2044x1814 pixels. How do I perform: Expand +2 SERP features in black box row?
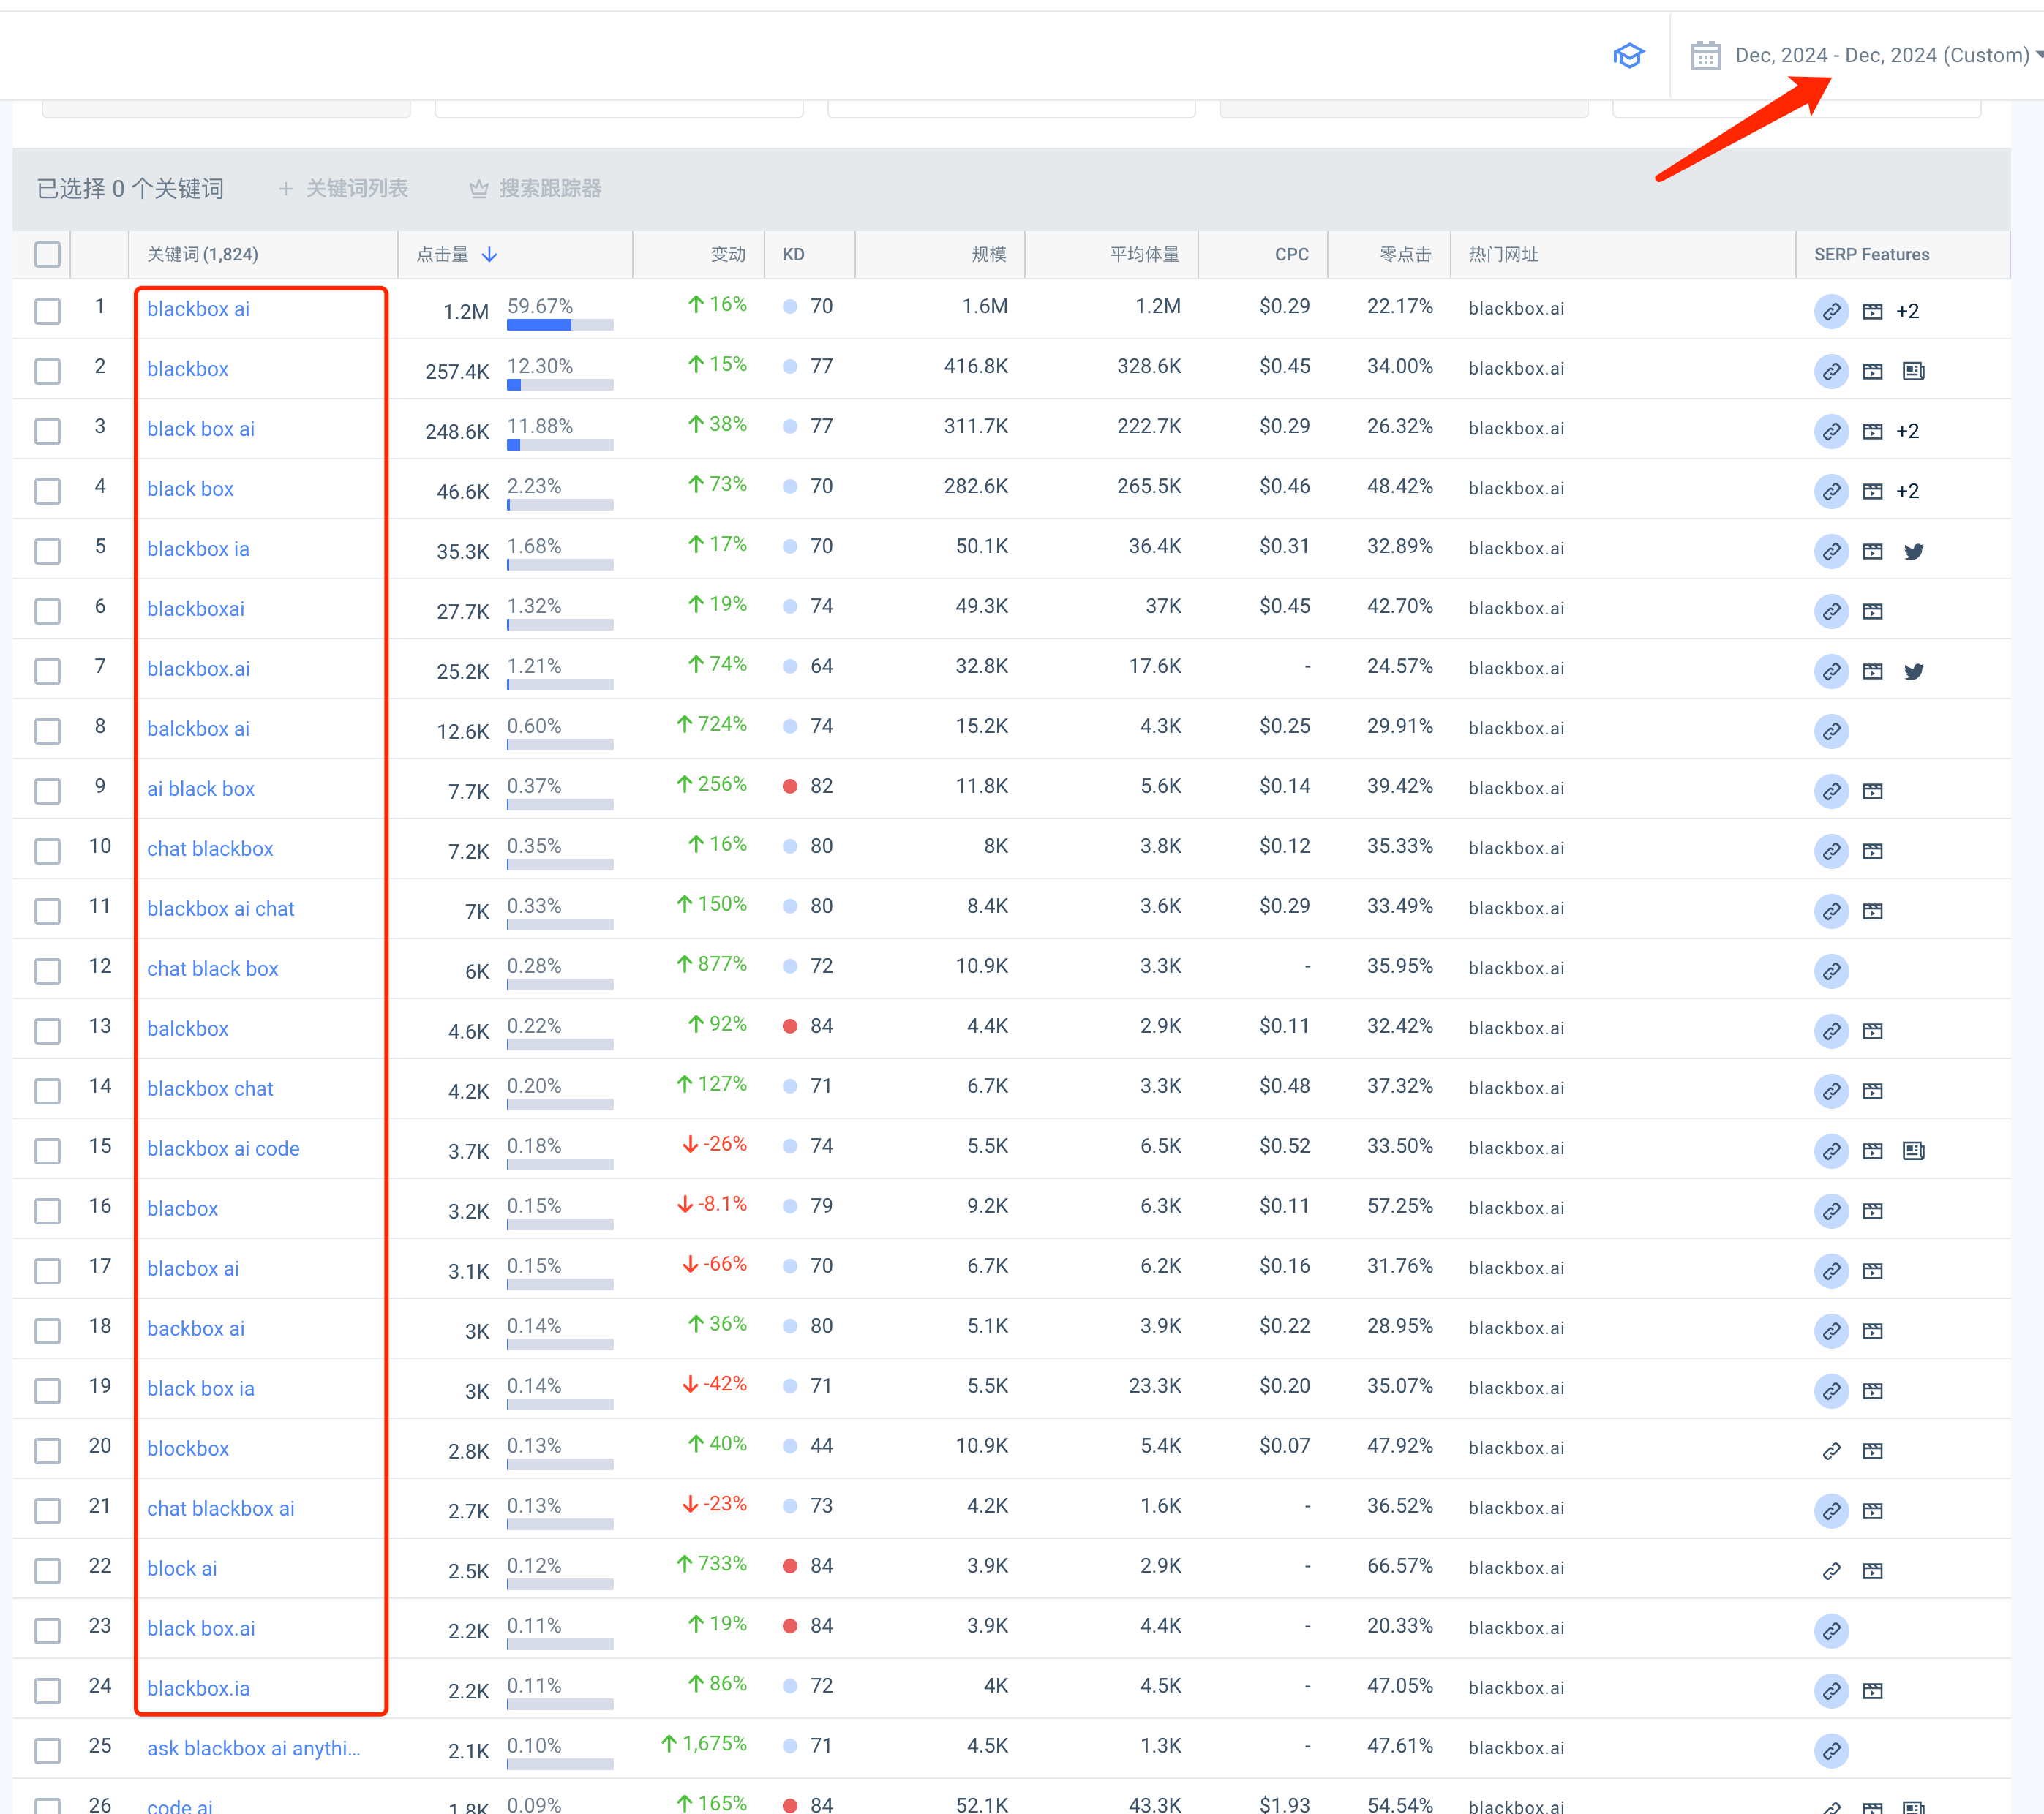click(1907, 492)
